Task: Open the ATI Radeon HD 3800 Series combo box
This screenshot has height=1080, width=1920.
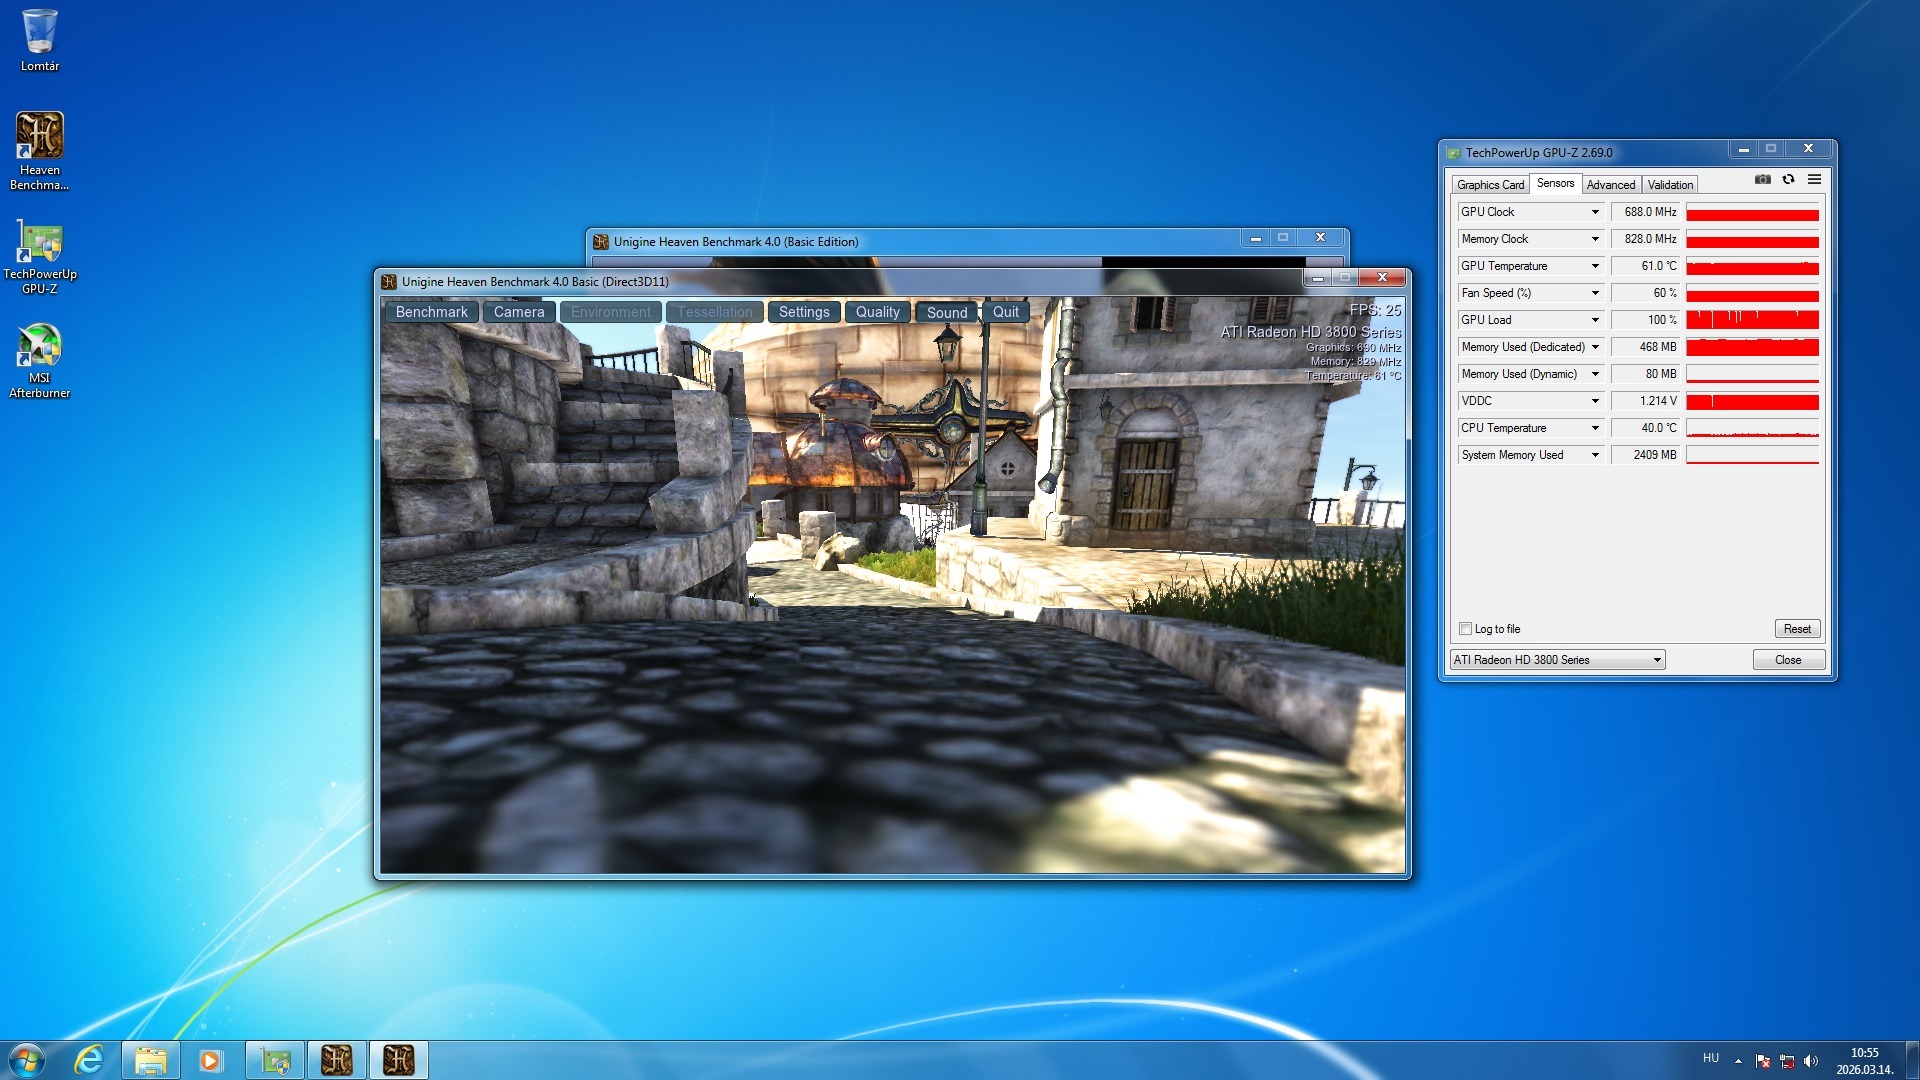Action: coord(1557,660)
